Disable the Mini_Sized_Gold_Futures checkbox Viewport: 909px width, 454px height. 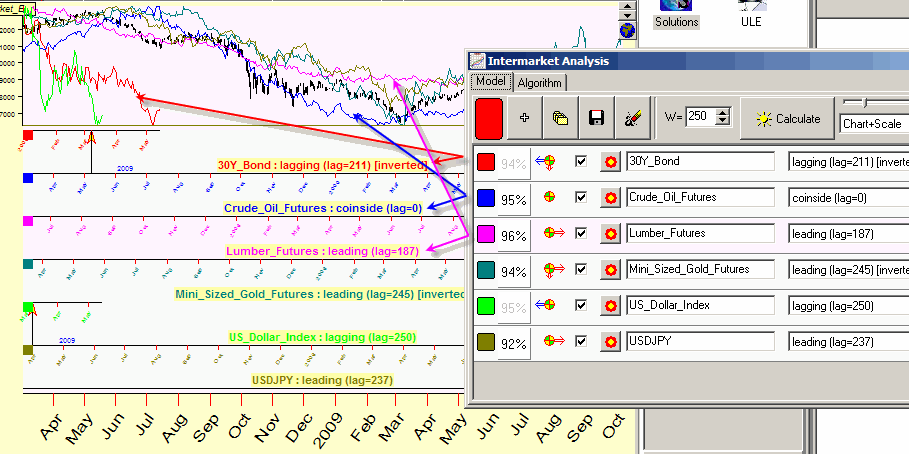tap(581, 270)
